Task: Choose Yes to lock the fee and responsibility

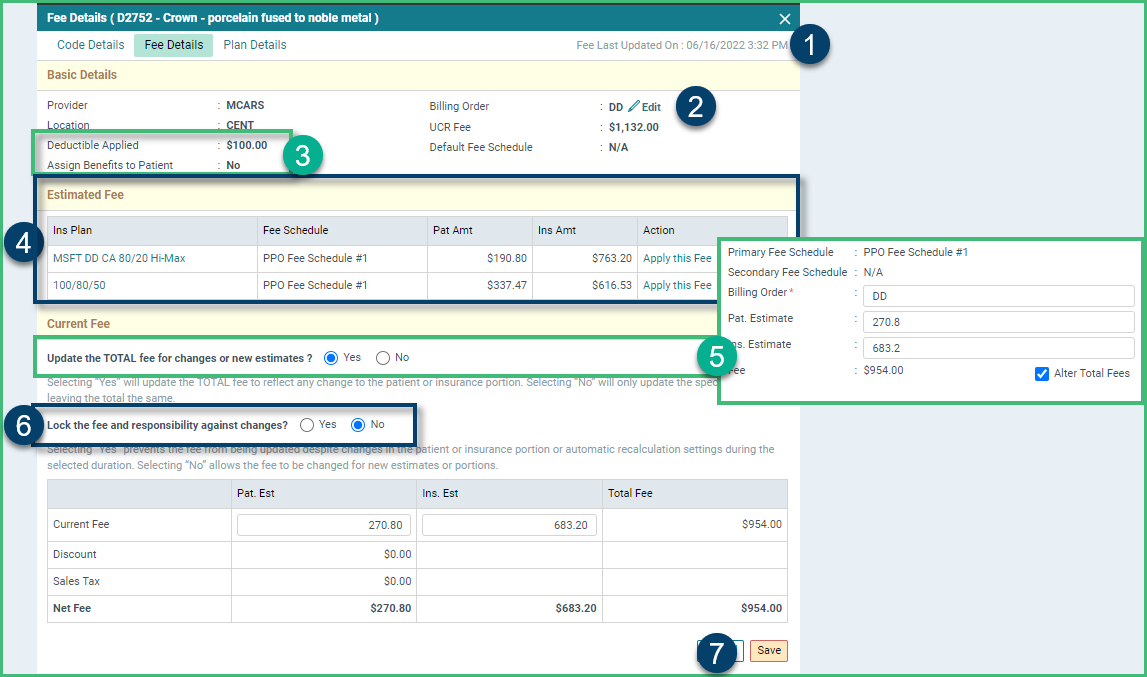Action: pyautogui.click(x=307, y=425)
